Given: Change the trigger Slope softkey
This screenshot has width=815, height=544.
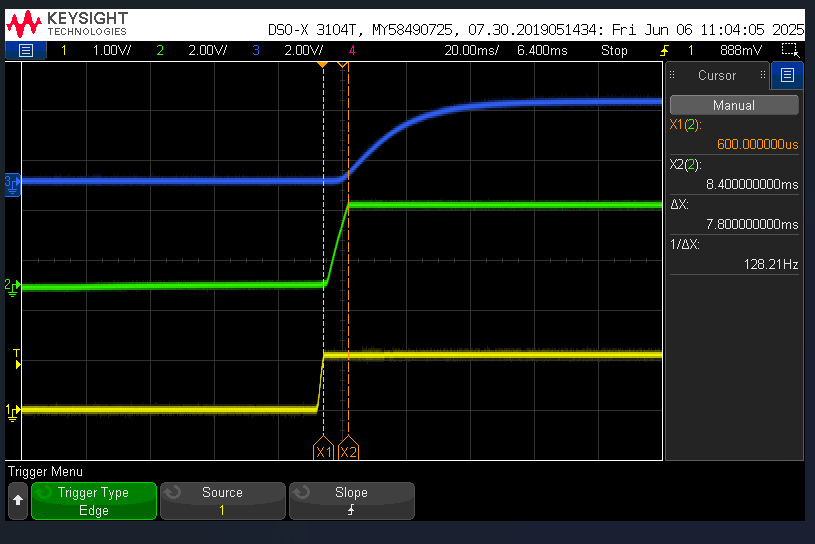Looking at the screenshot, I should tap(351, 501).
